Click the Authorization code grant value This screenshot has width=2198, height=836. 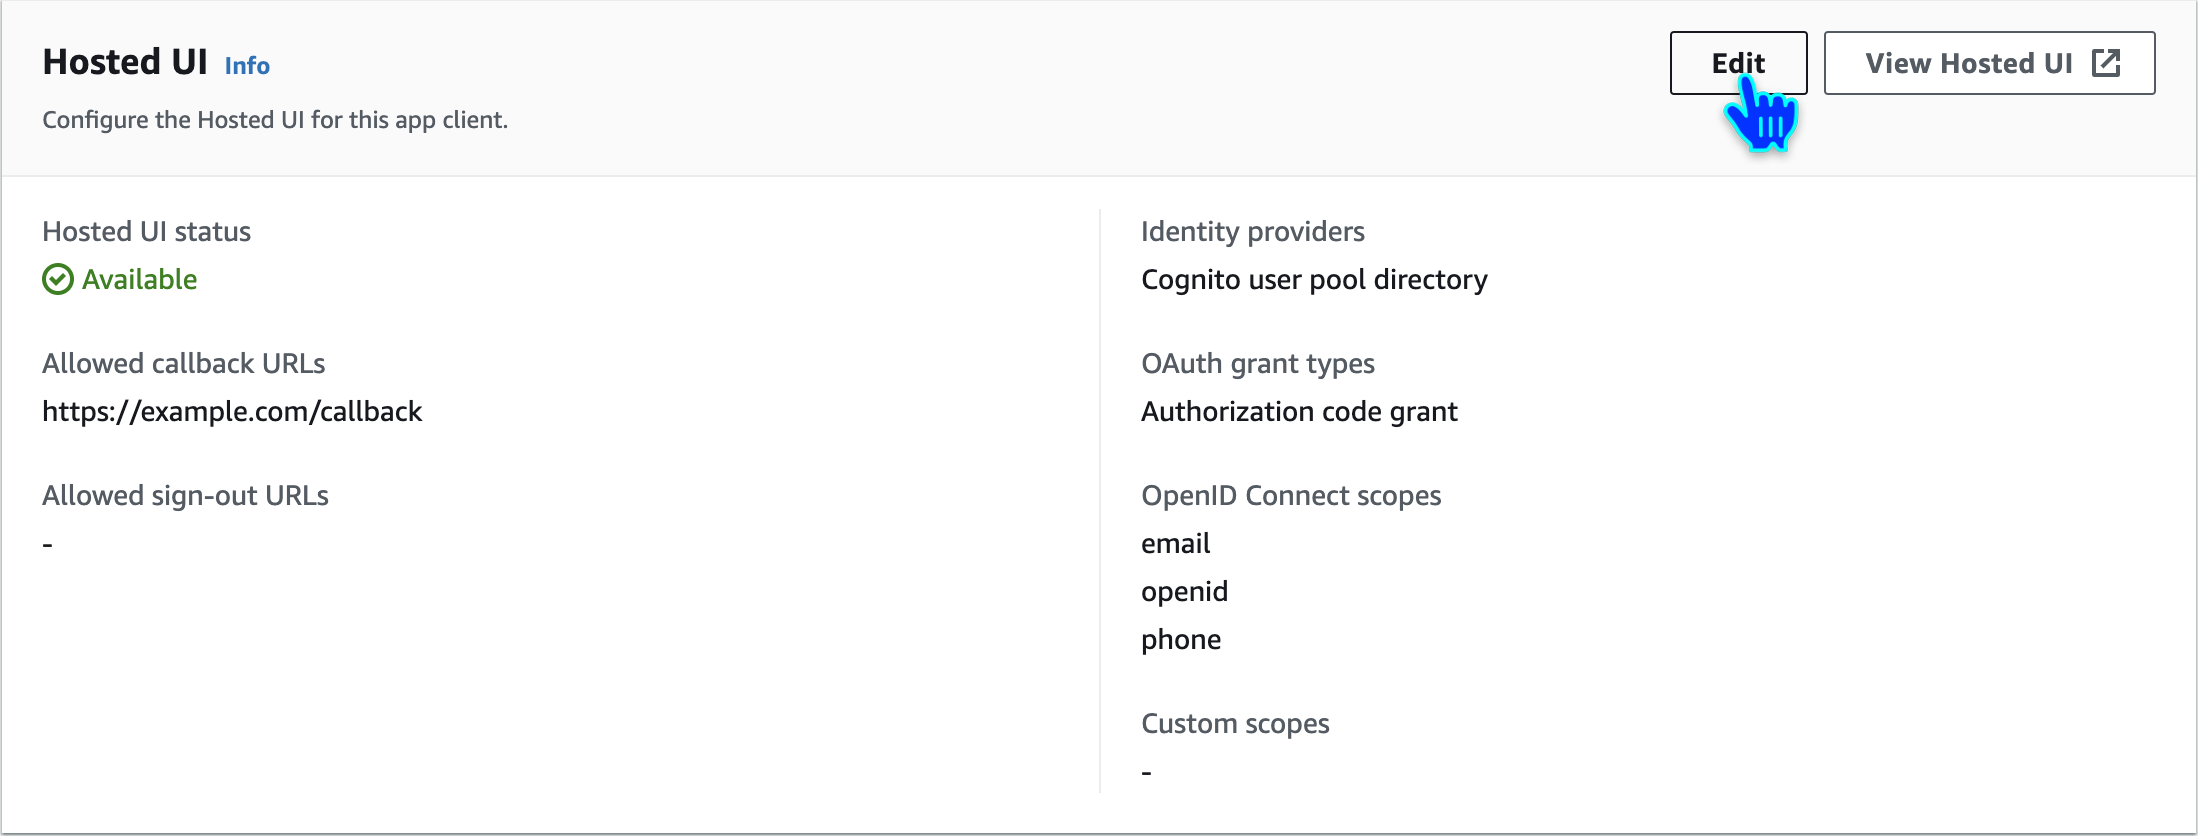[x=1299, y=412]
